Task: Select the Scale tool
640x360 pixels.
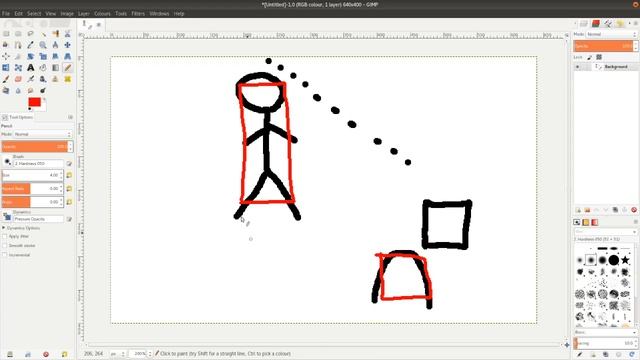Action: tap(43, 56)
